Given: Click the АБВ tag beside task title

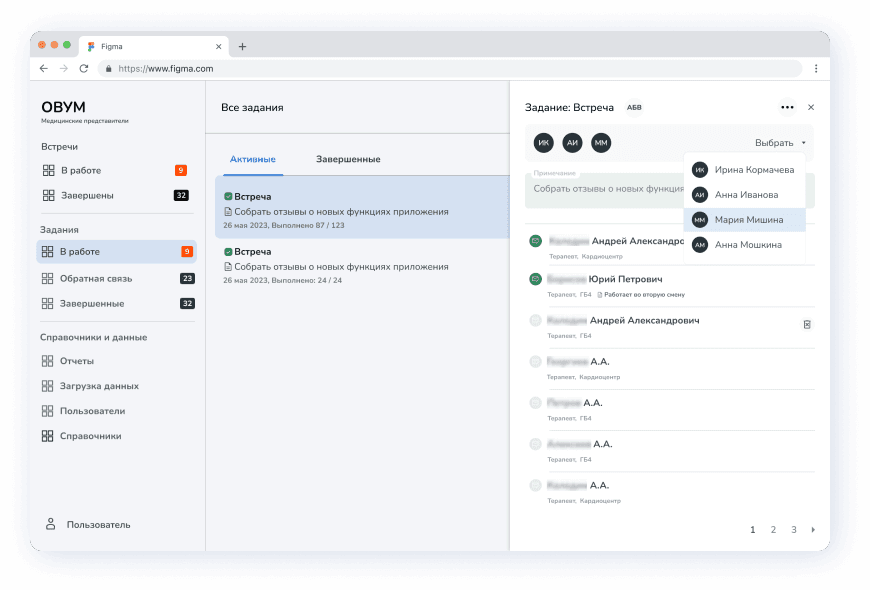Looking at the screenshot, I should (634, 108).
